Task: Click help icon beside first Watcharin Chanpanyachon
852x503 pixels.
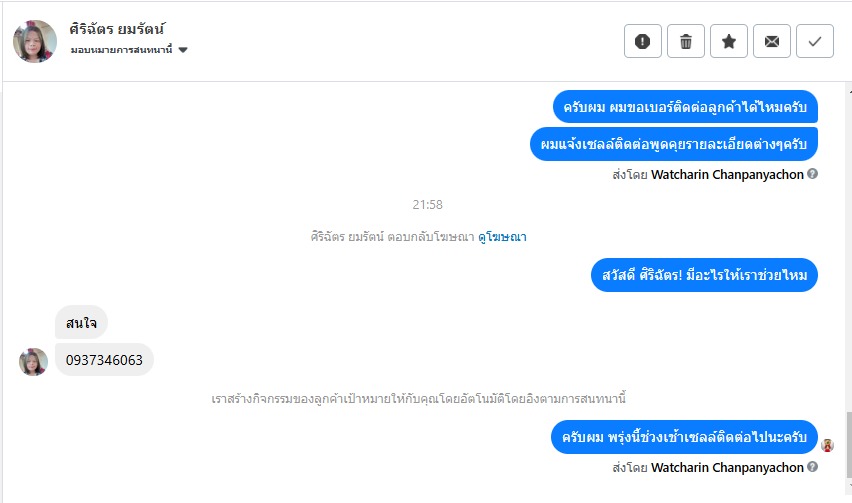Action: (x=813, y=174)
